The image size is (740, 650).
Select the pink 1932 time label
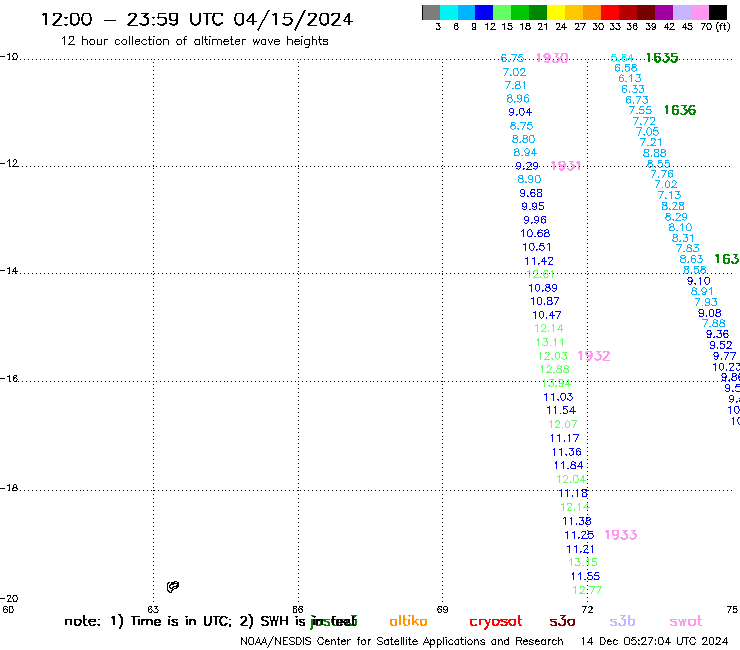pyautogui.click(x=594, y=356)
